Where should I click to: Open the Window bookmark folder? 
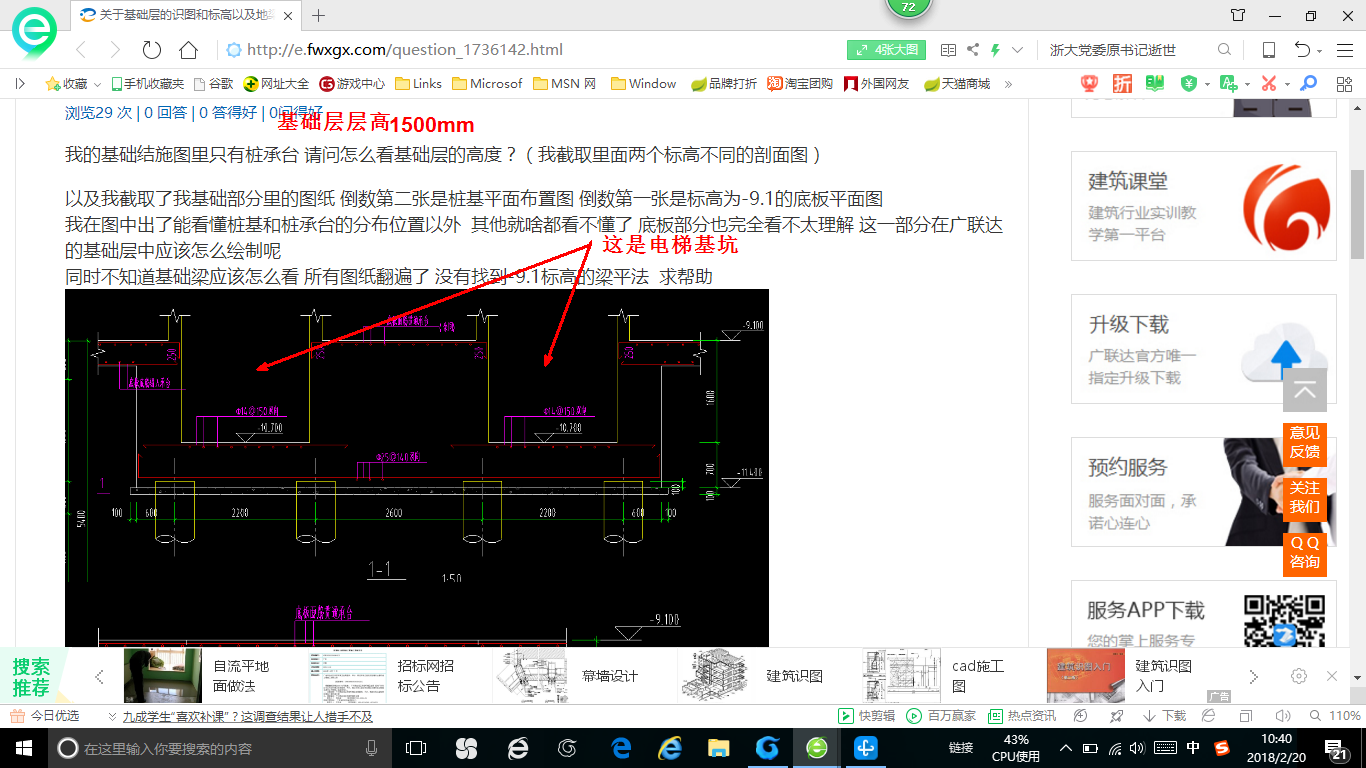coord(643,84)
